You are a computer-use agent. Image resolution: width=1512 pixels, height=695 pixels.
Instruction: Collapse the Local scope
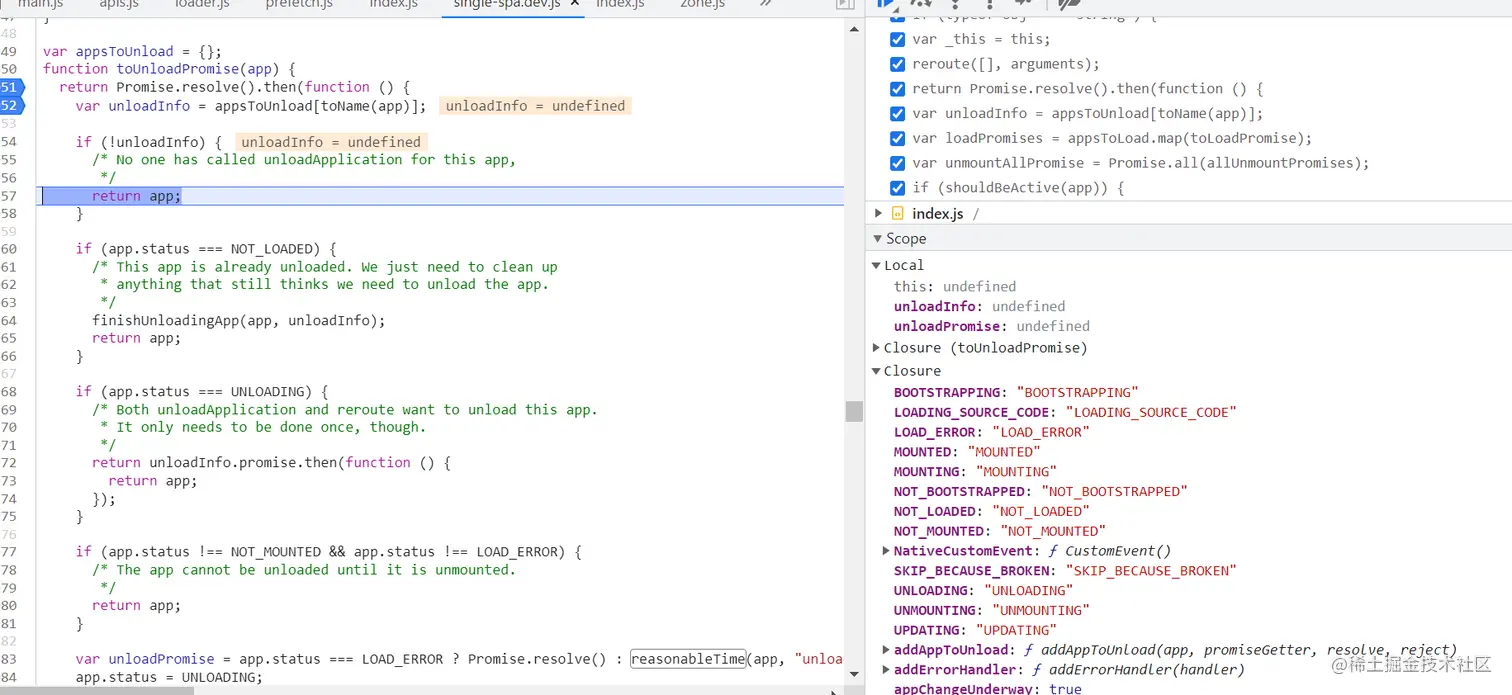876,265
